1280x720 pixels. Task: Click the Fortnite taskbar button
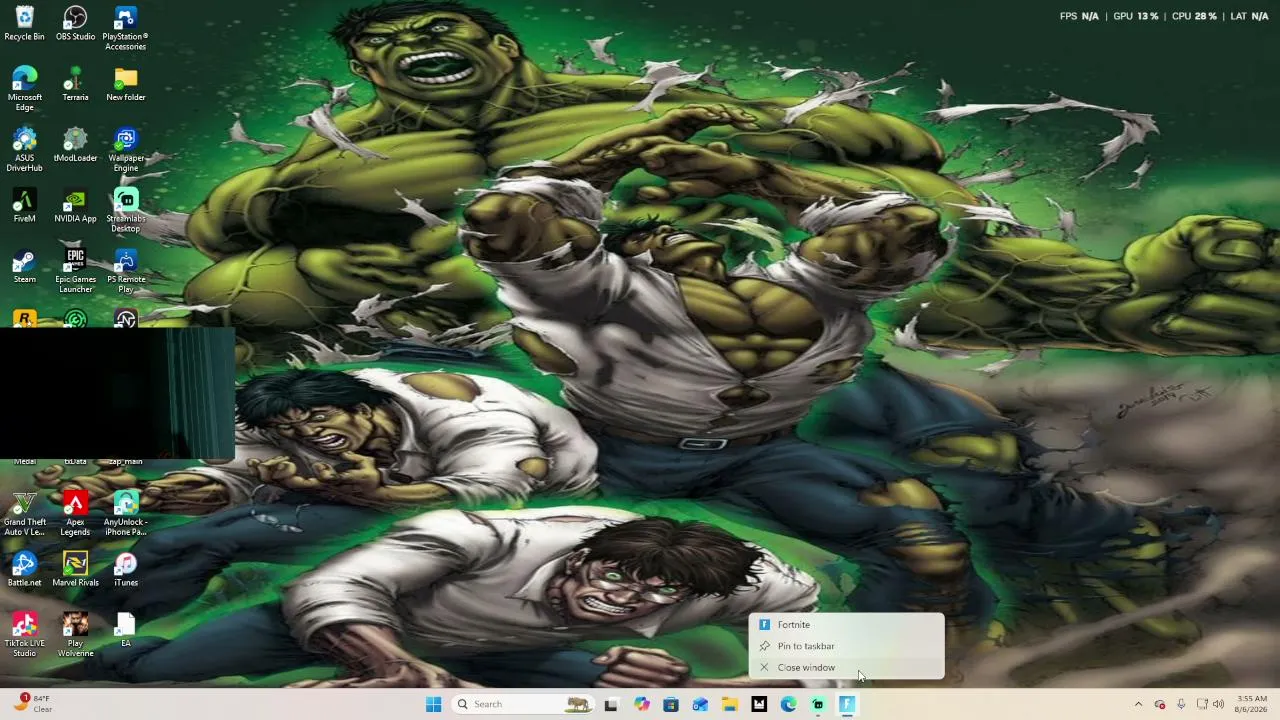(x=847, y=704)
